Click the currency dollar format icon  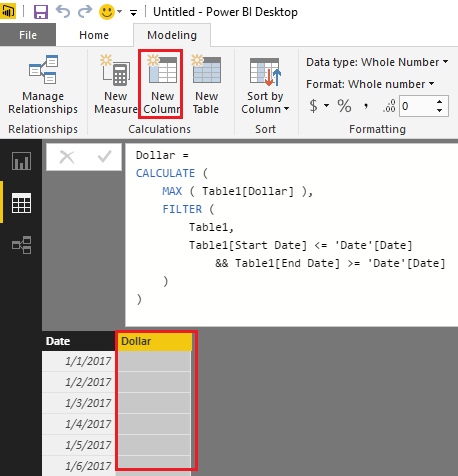pyautogui.click(x=313, y=106)
